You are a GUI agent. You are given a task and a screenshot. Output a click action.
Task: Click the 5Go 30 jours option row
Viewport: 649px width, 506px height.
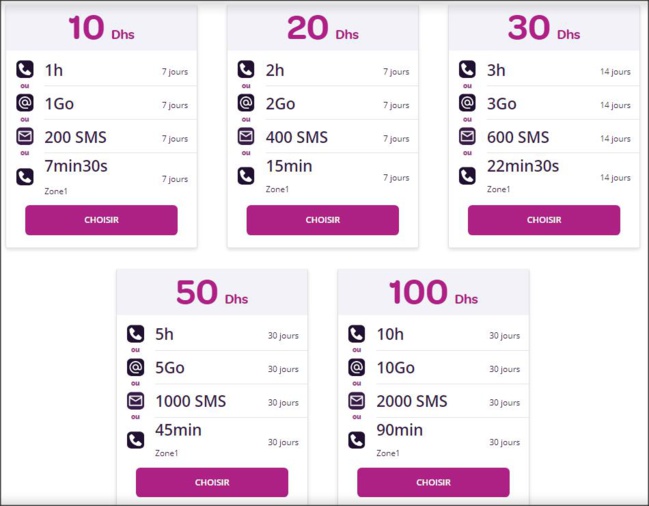(212, 368)
